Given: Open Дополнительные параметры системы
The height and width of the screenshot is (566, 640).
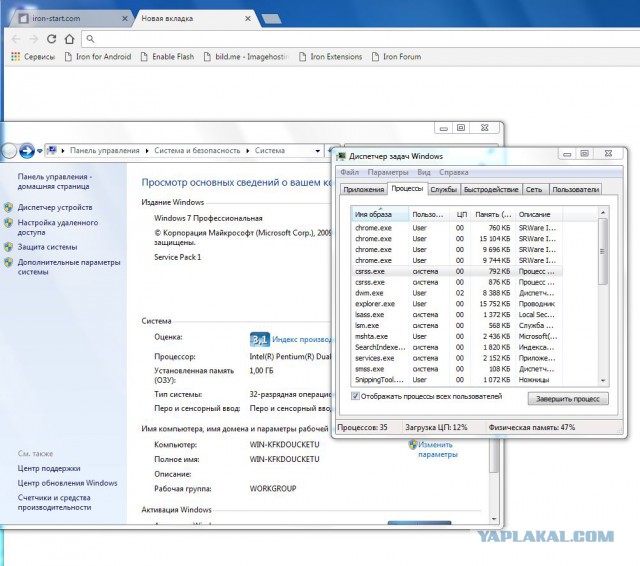Looking at the screenshot, I should (x=69, y=267).
